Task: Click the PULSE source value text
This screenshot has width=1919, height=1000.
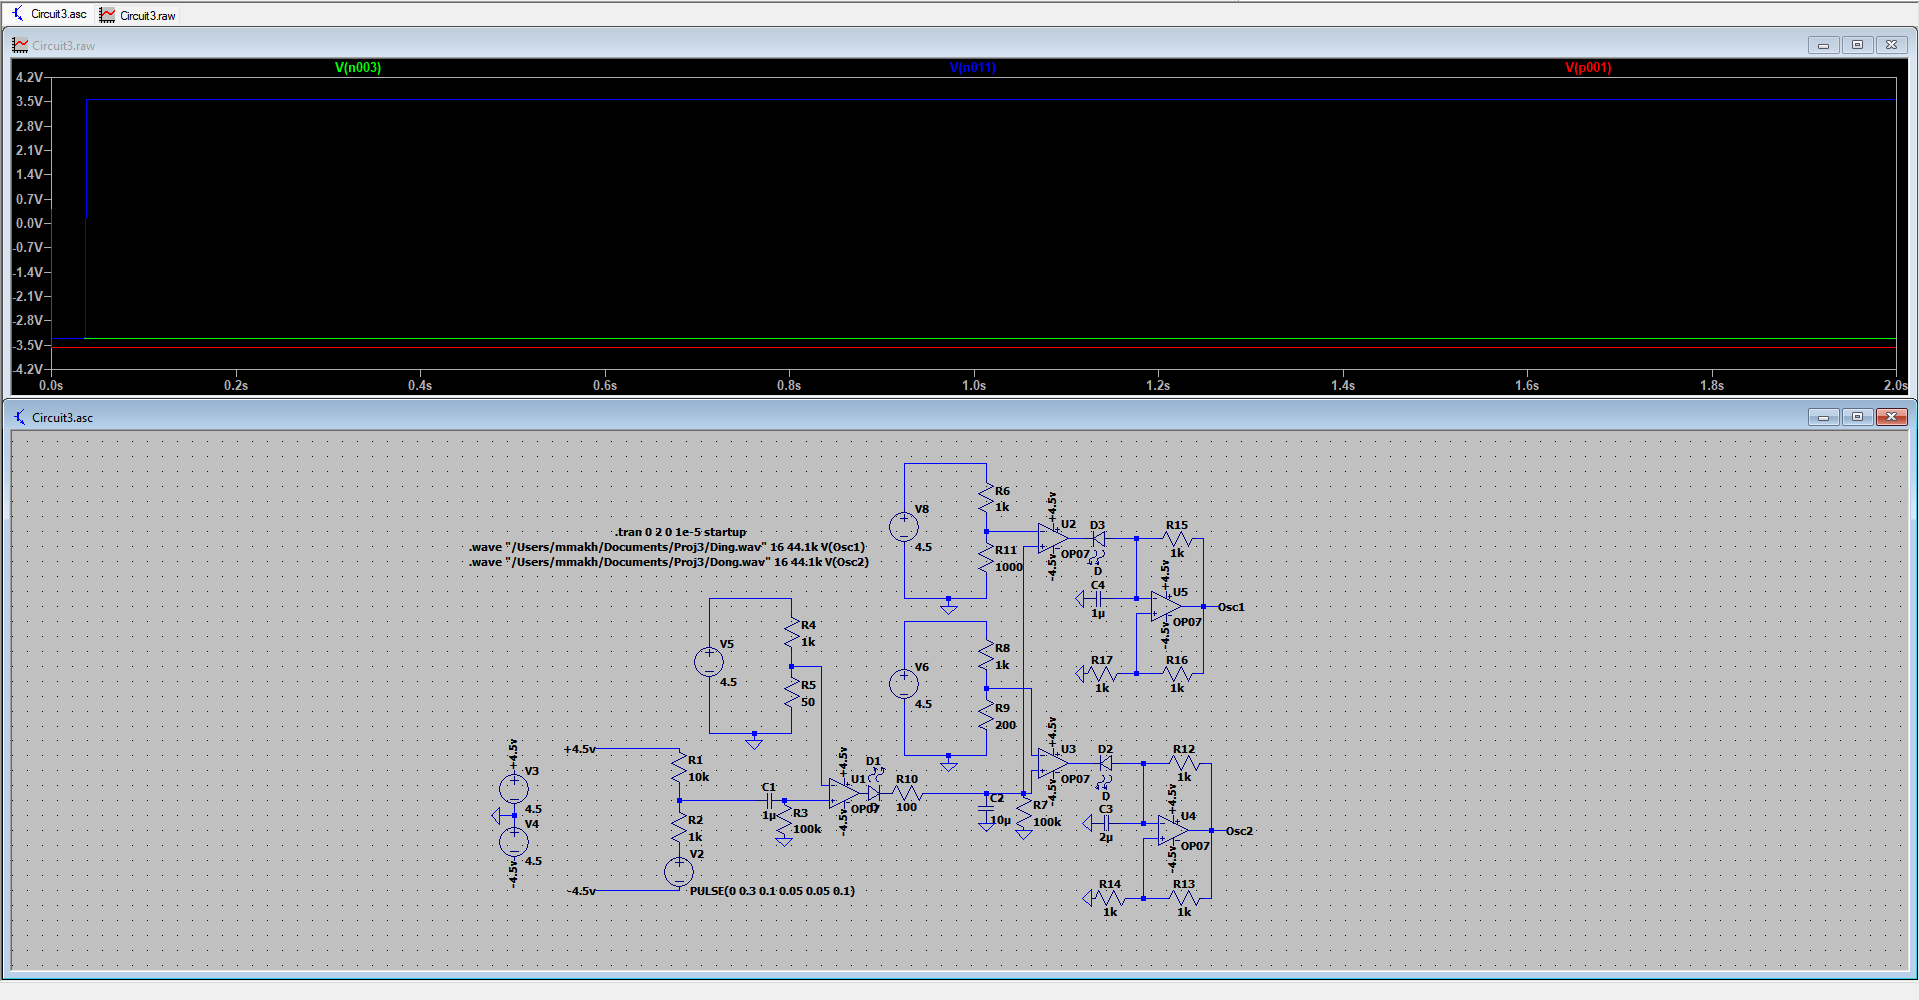Action: (x=771, y=891)
